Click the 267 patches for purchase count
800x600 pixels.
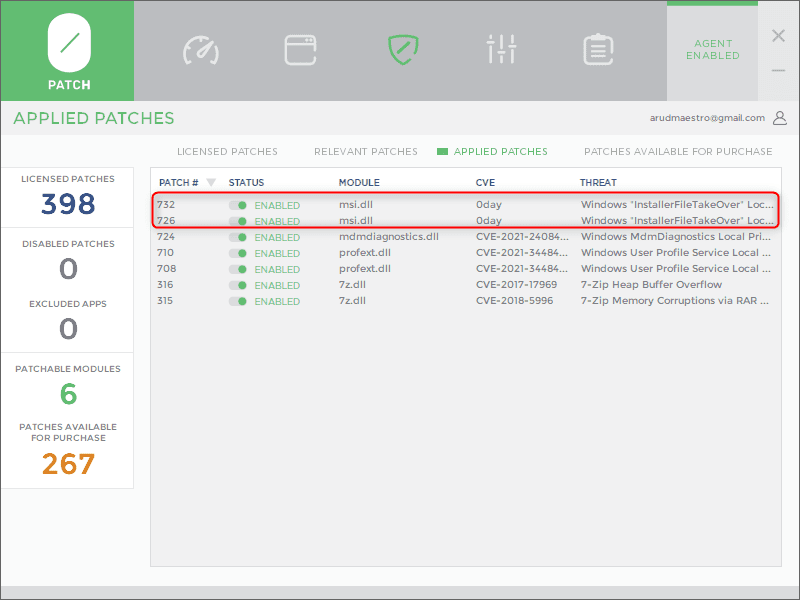[x=68, y=463]
